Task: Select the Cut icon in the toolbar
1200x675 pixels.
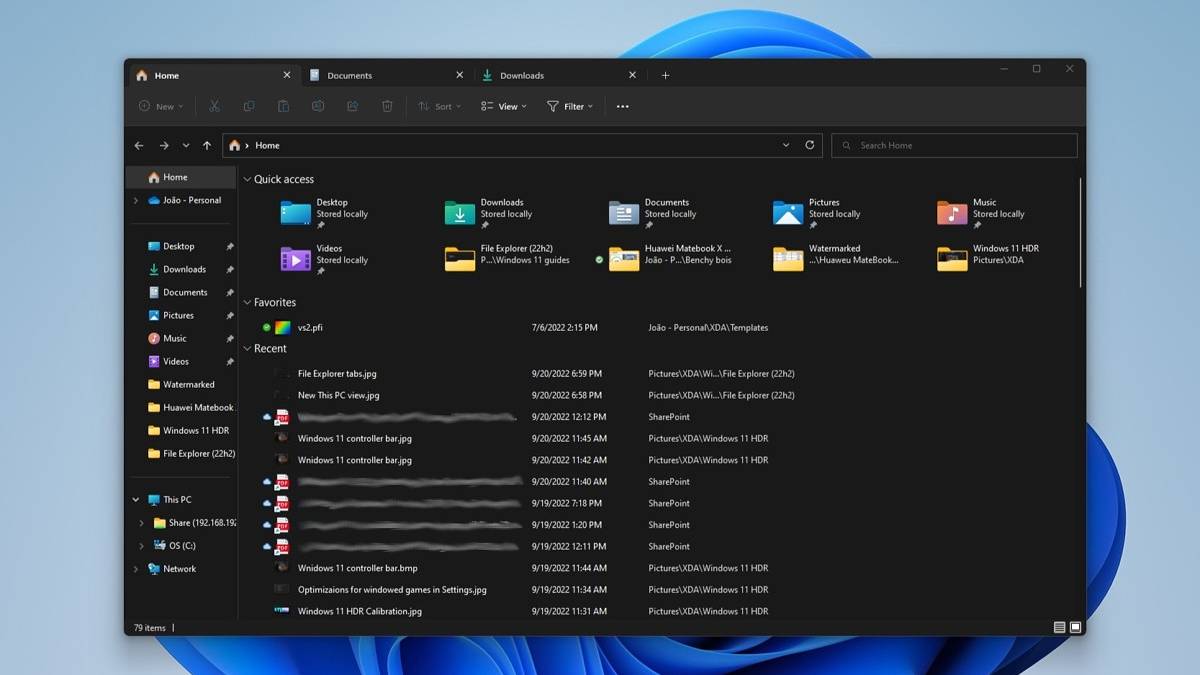Action: [x=213, y=105]
